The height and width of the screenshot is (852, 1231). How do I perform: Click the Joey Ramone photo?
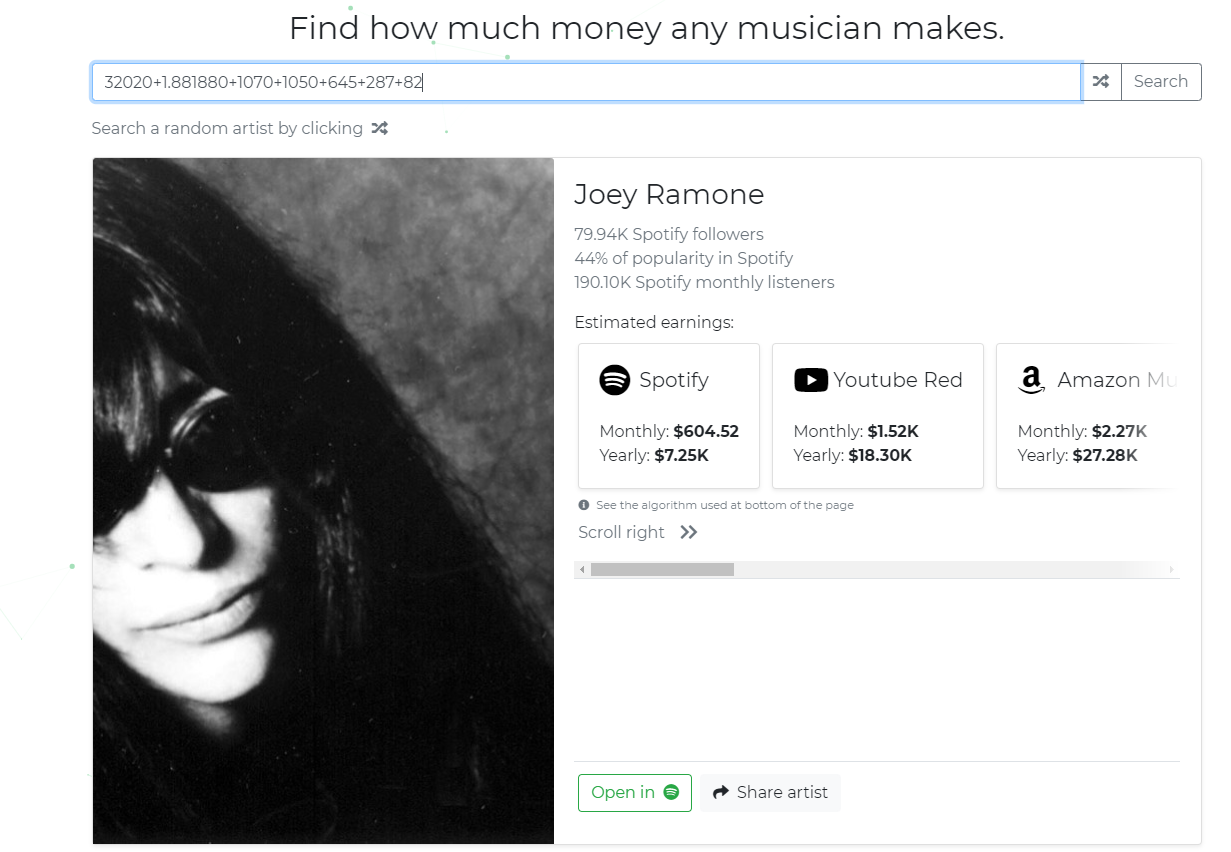(x=322, y=500)
